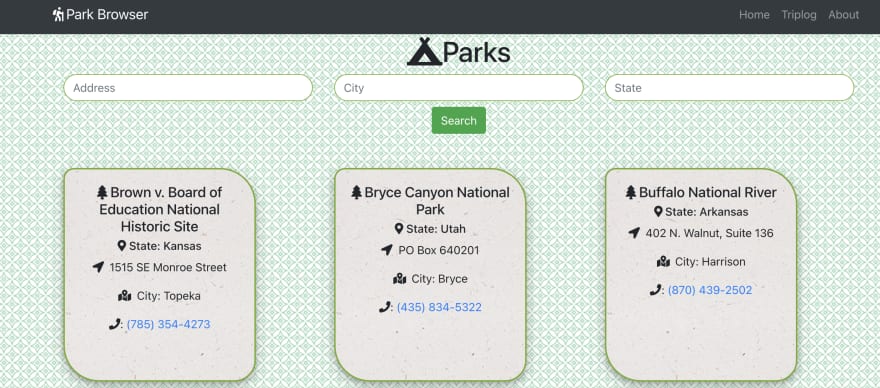Click the Buffalo River phone link (870) 439-2502
Image resolution: width=880 pixels, height=388 pixels.
[710, 290]
